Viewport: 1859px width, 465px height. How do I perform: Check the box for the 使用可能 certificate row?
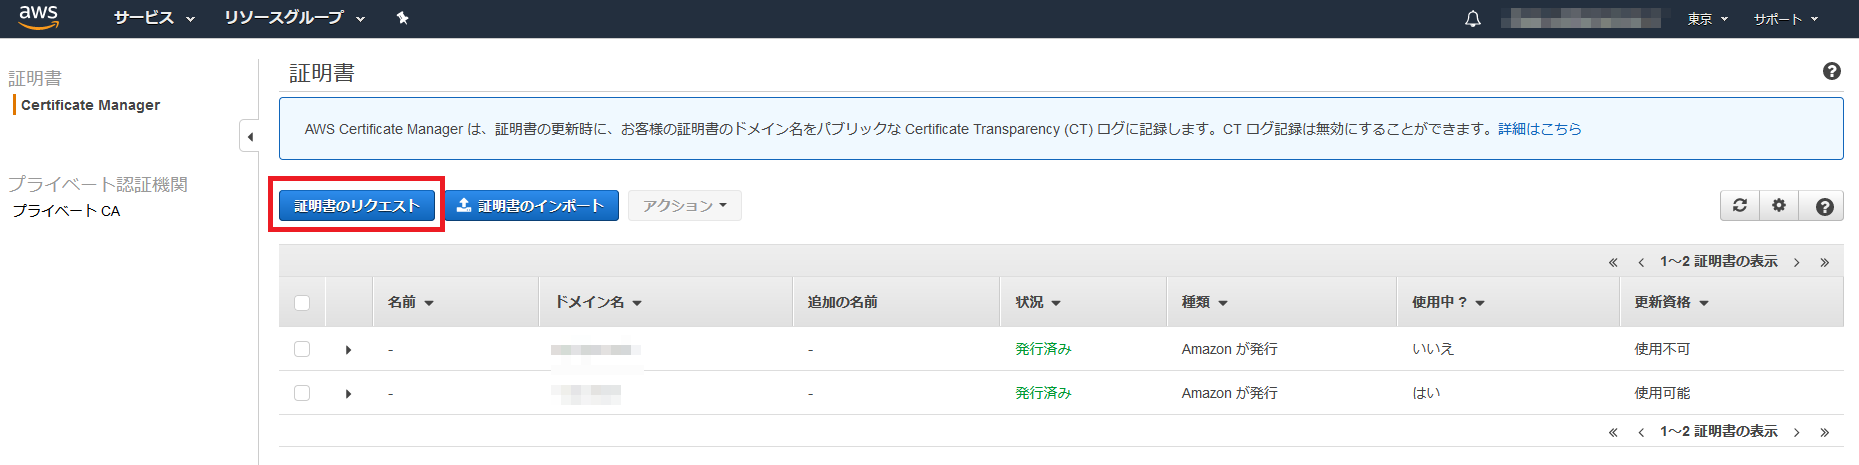coord(302,393)
